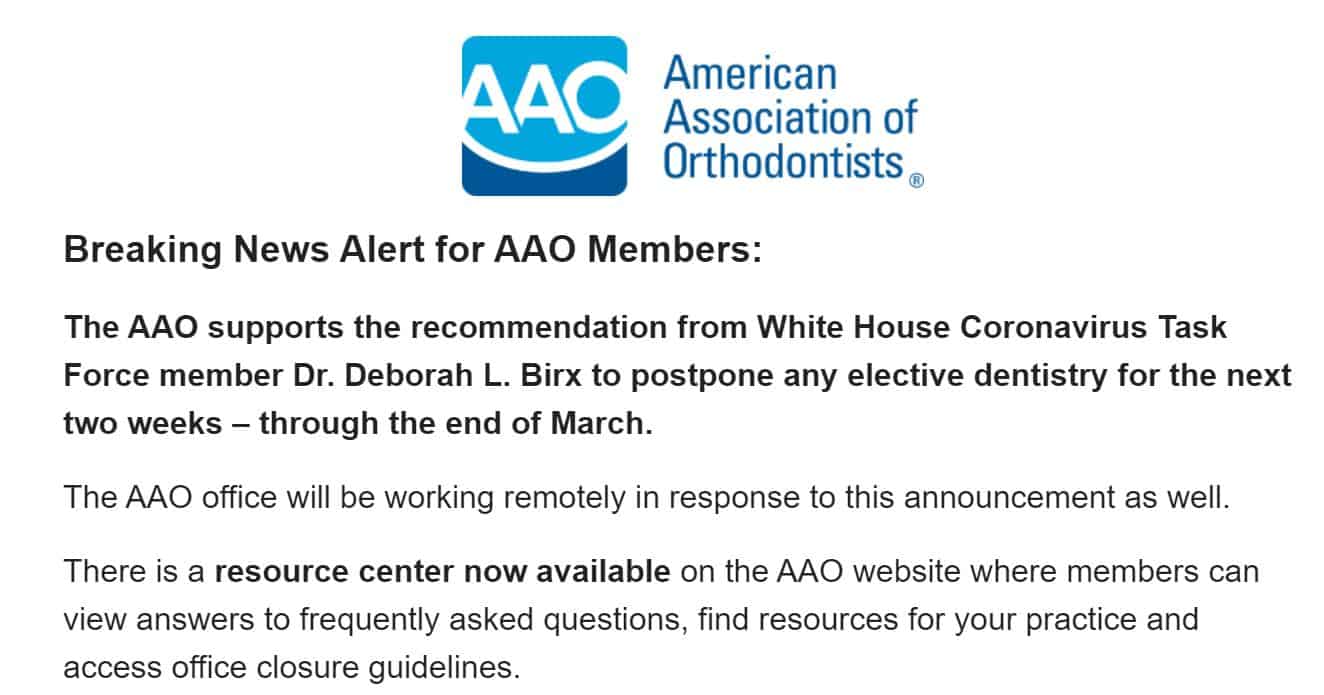
Task: Click Association of in the logo text
Action: 791,116
